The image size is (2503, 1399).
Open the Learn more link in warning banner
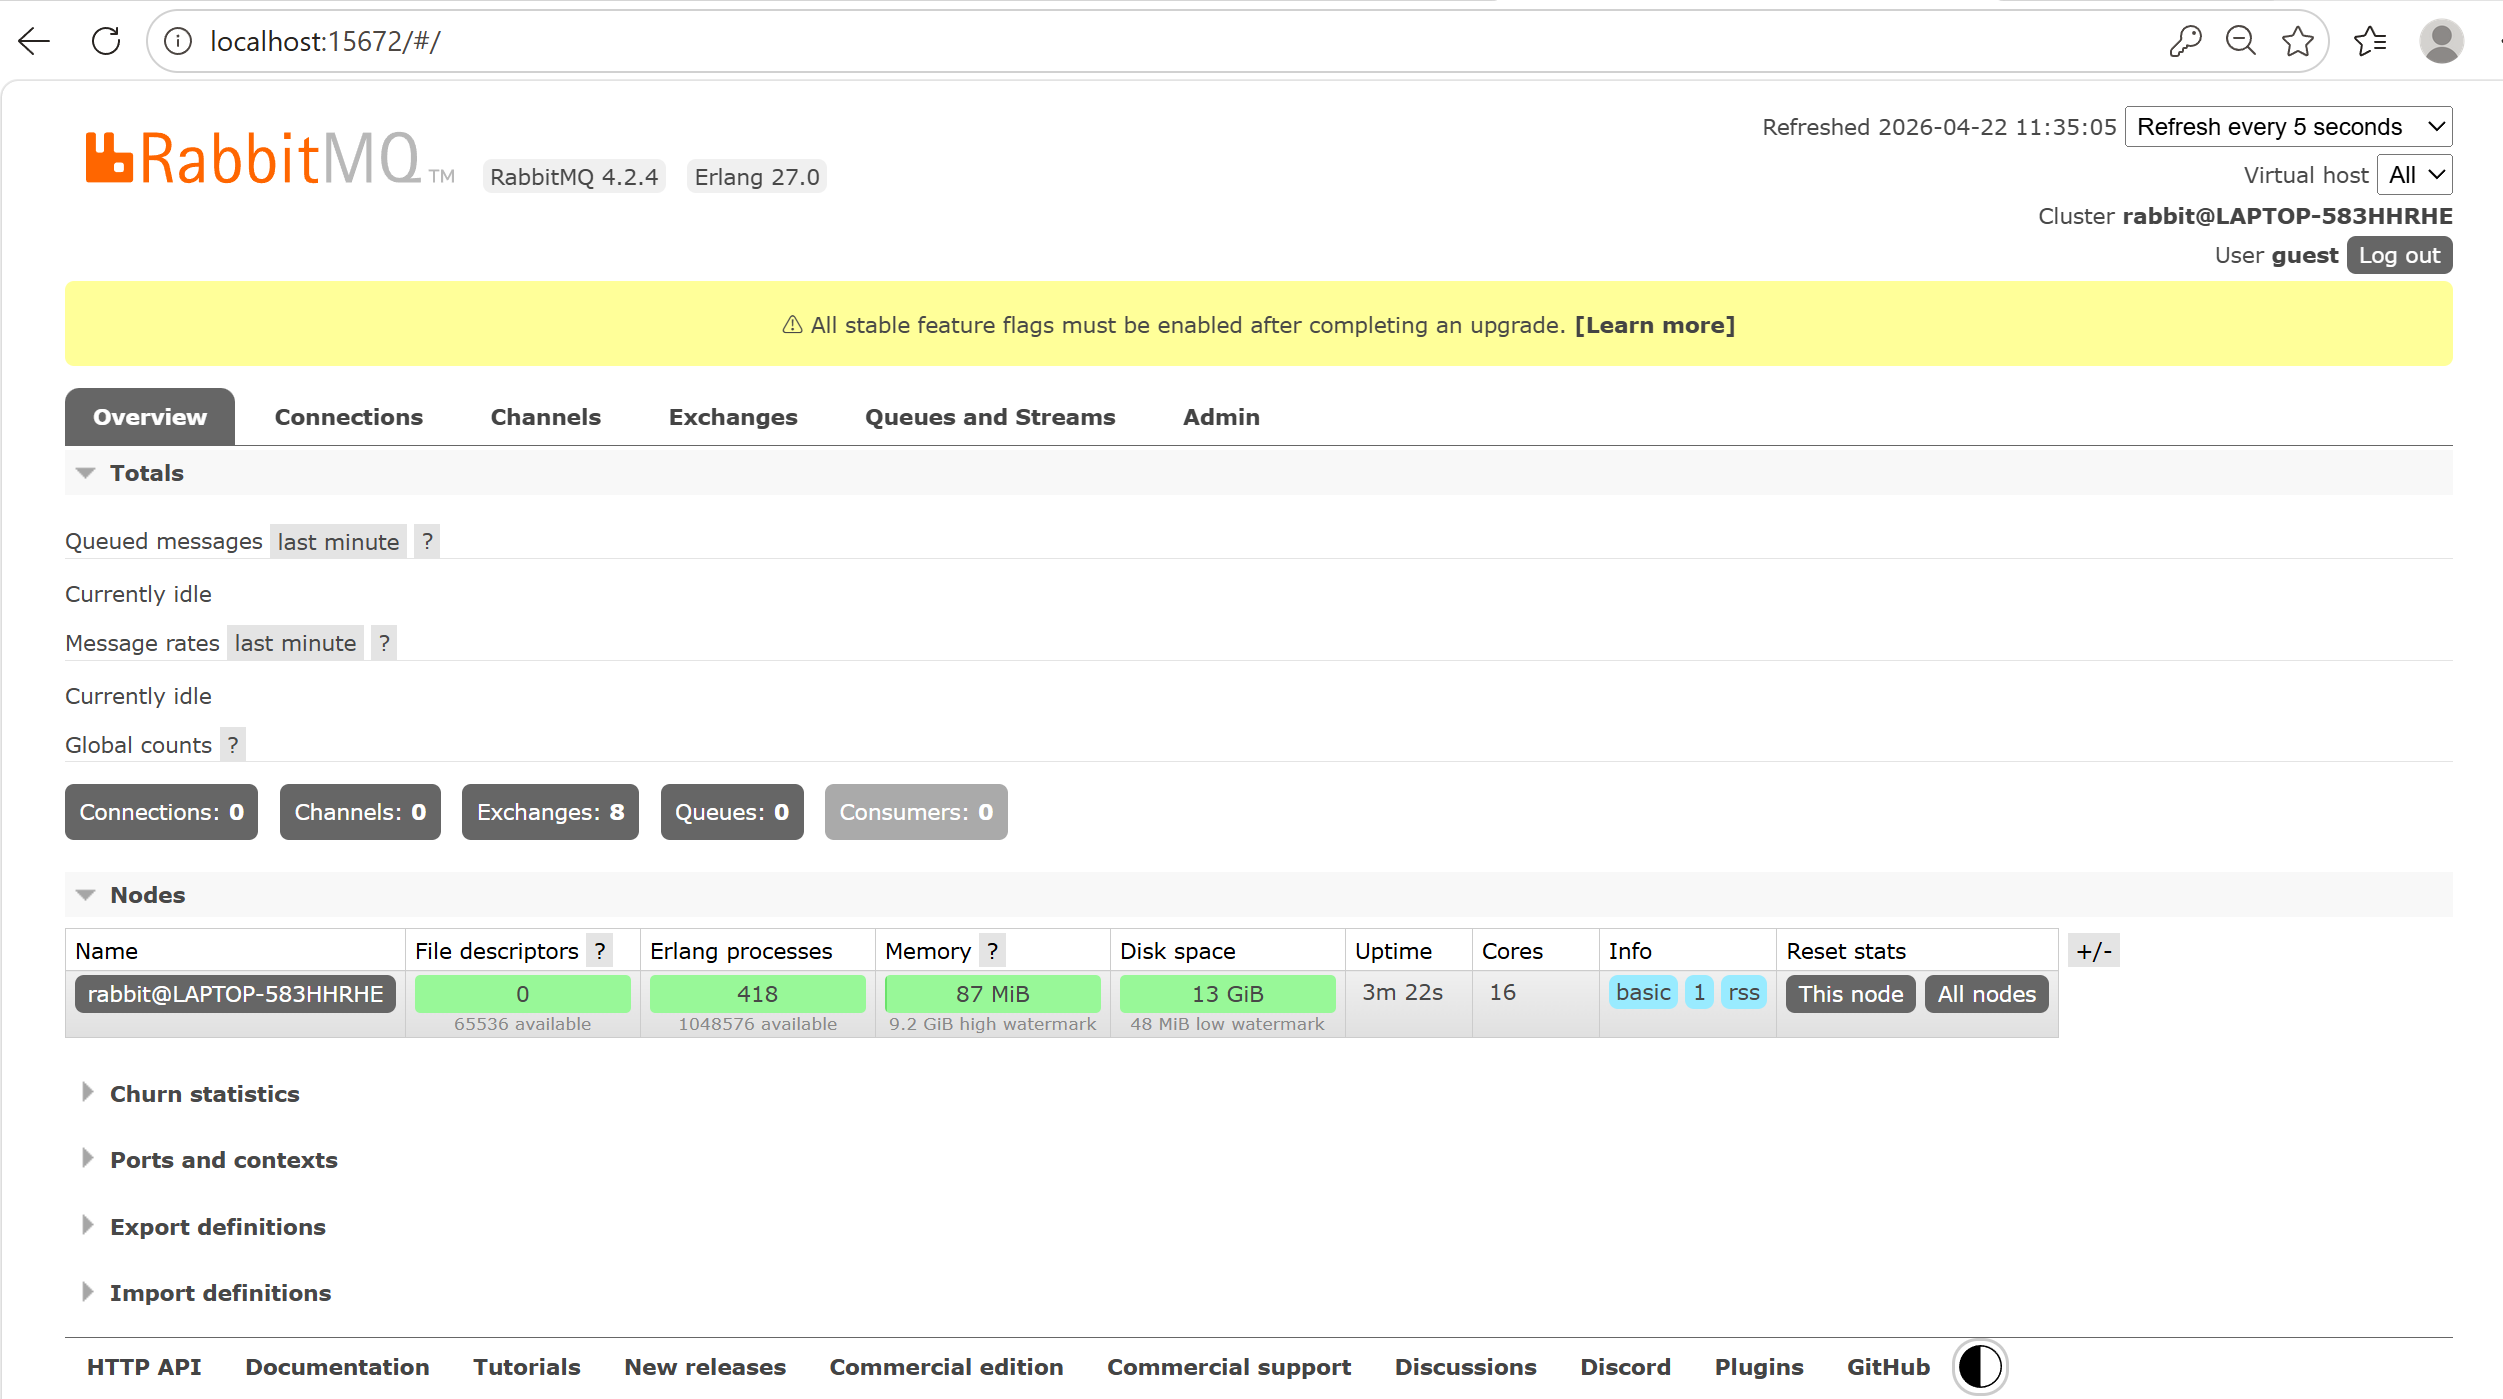coord(1654,325)
